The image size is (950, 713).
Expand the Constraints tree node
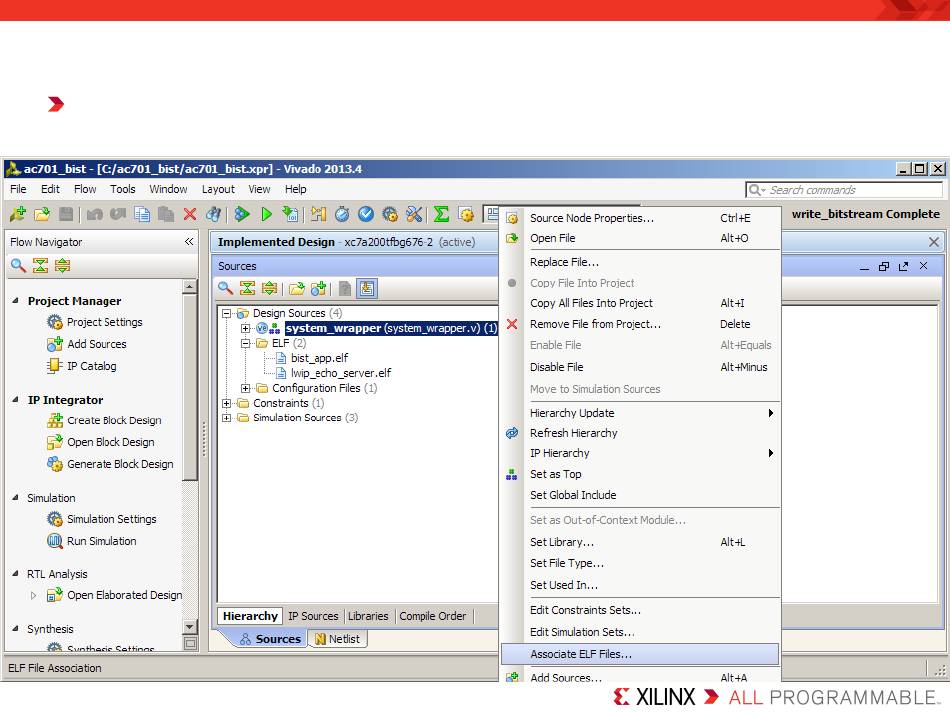click(x=227, y=403)
